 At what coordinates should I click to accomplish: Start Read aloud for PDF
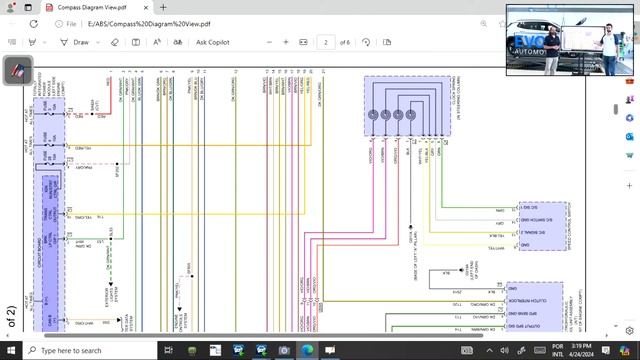157,42
